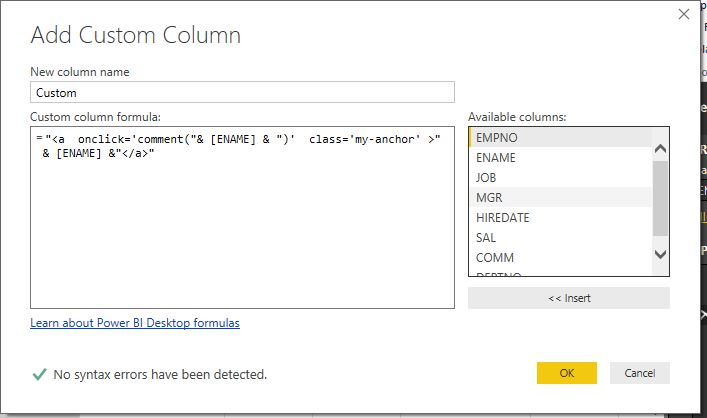The width and height of the screenshot is (707, 418).
Task: Select HIREDATE in available columns
Action: pos(560,217)
